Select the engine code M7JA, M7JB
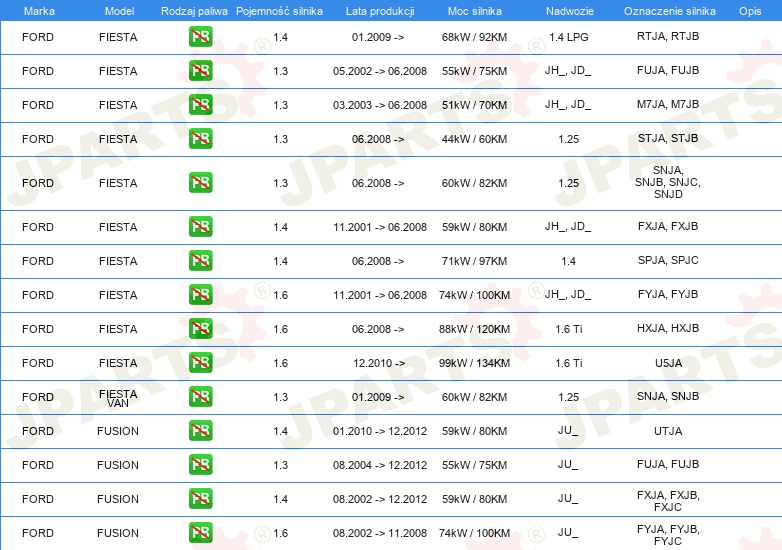The width and height of the screenshot is (782, 550). click(668, 104)
